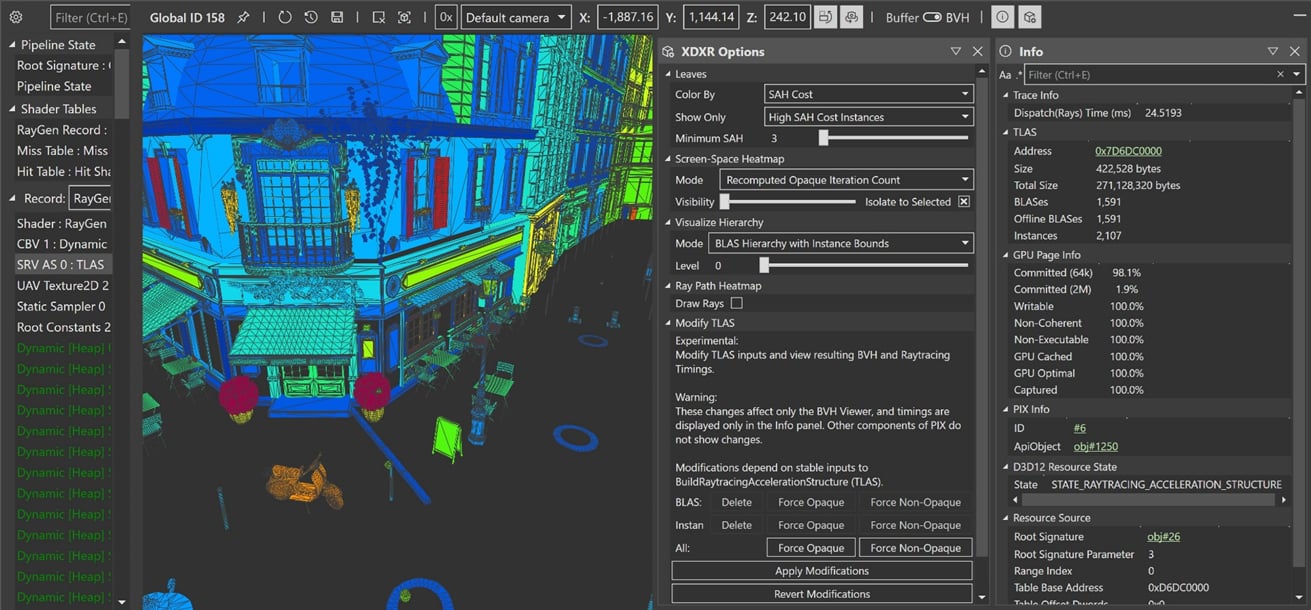1311x610 pixels.
Task: Open the Visualize Hierarchy Mode dropdown
Action: click(x=840, y=243)
